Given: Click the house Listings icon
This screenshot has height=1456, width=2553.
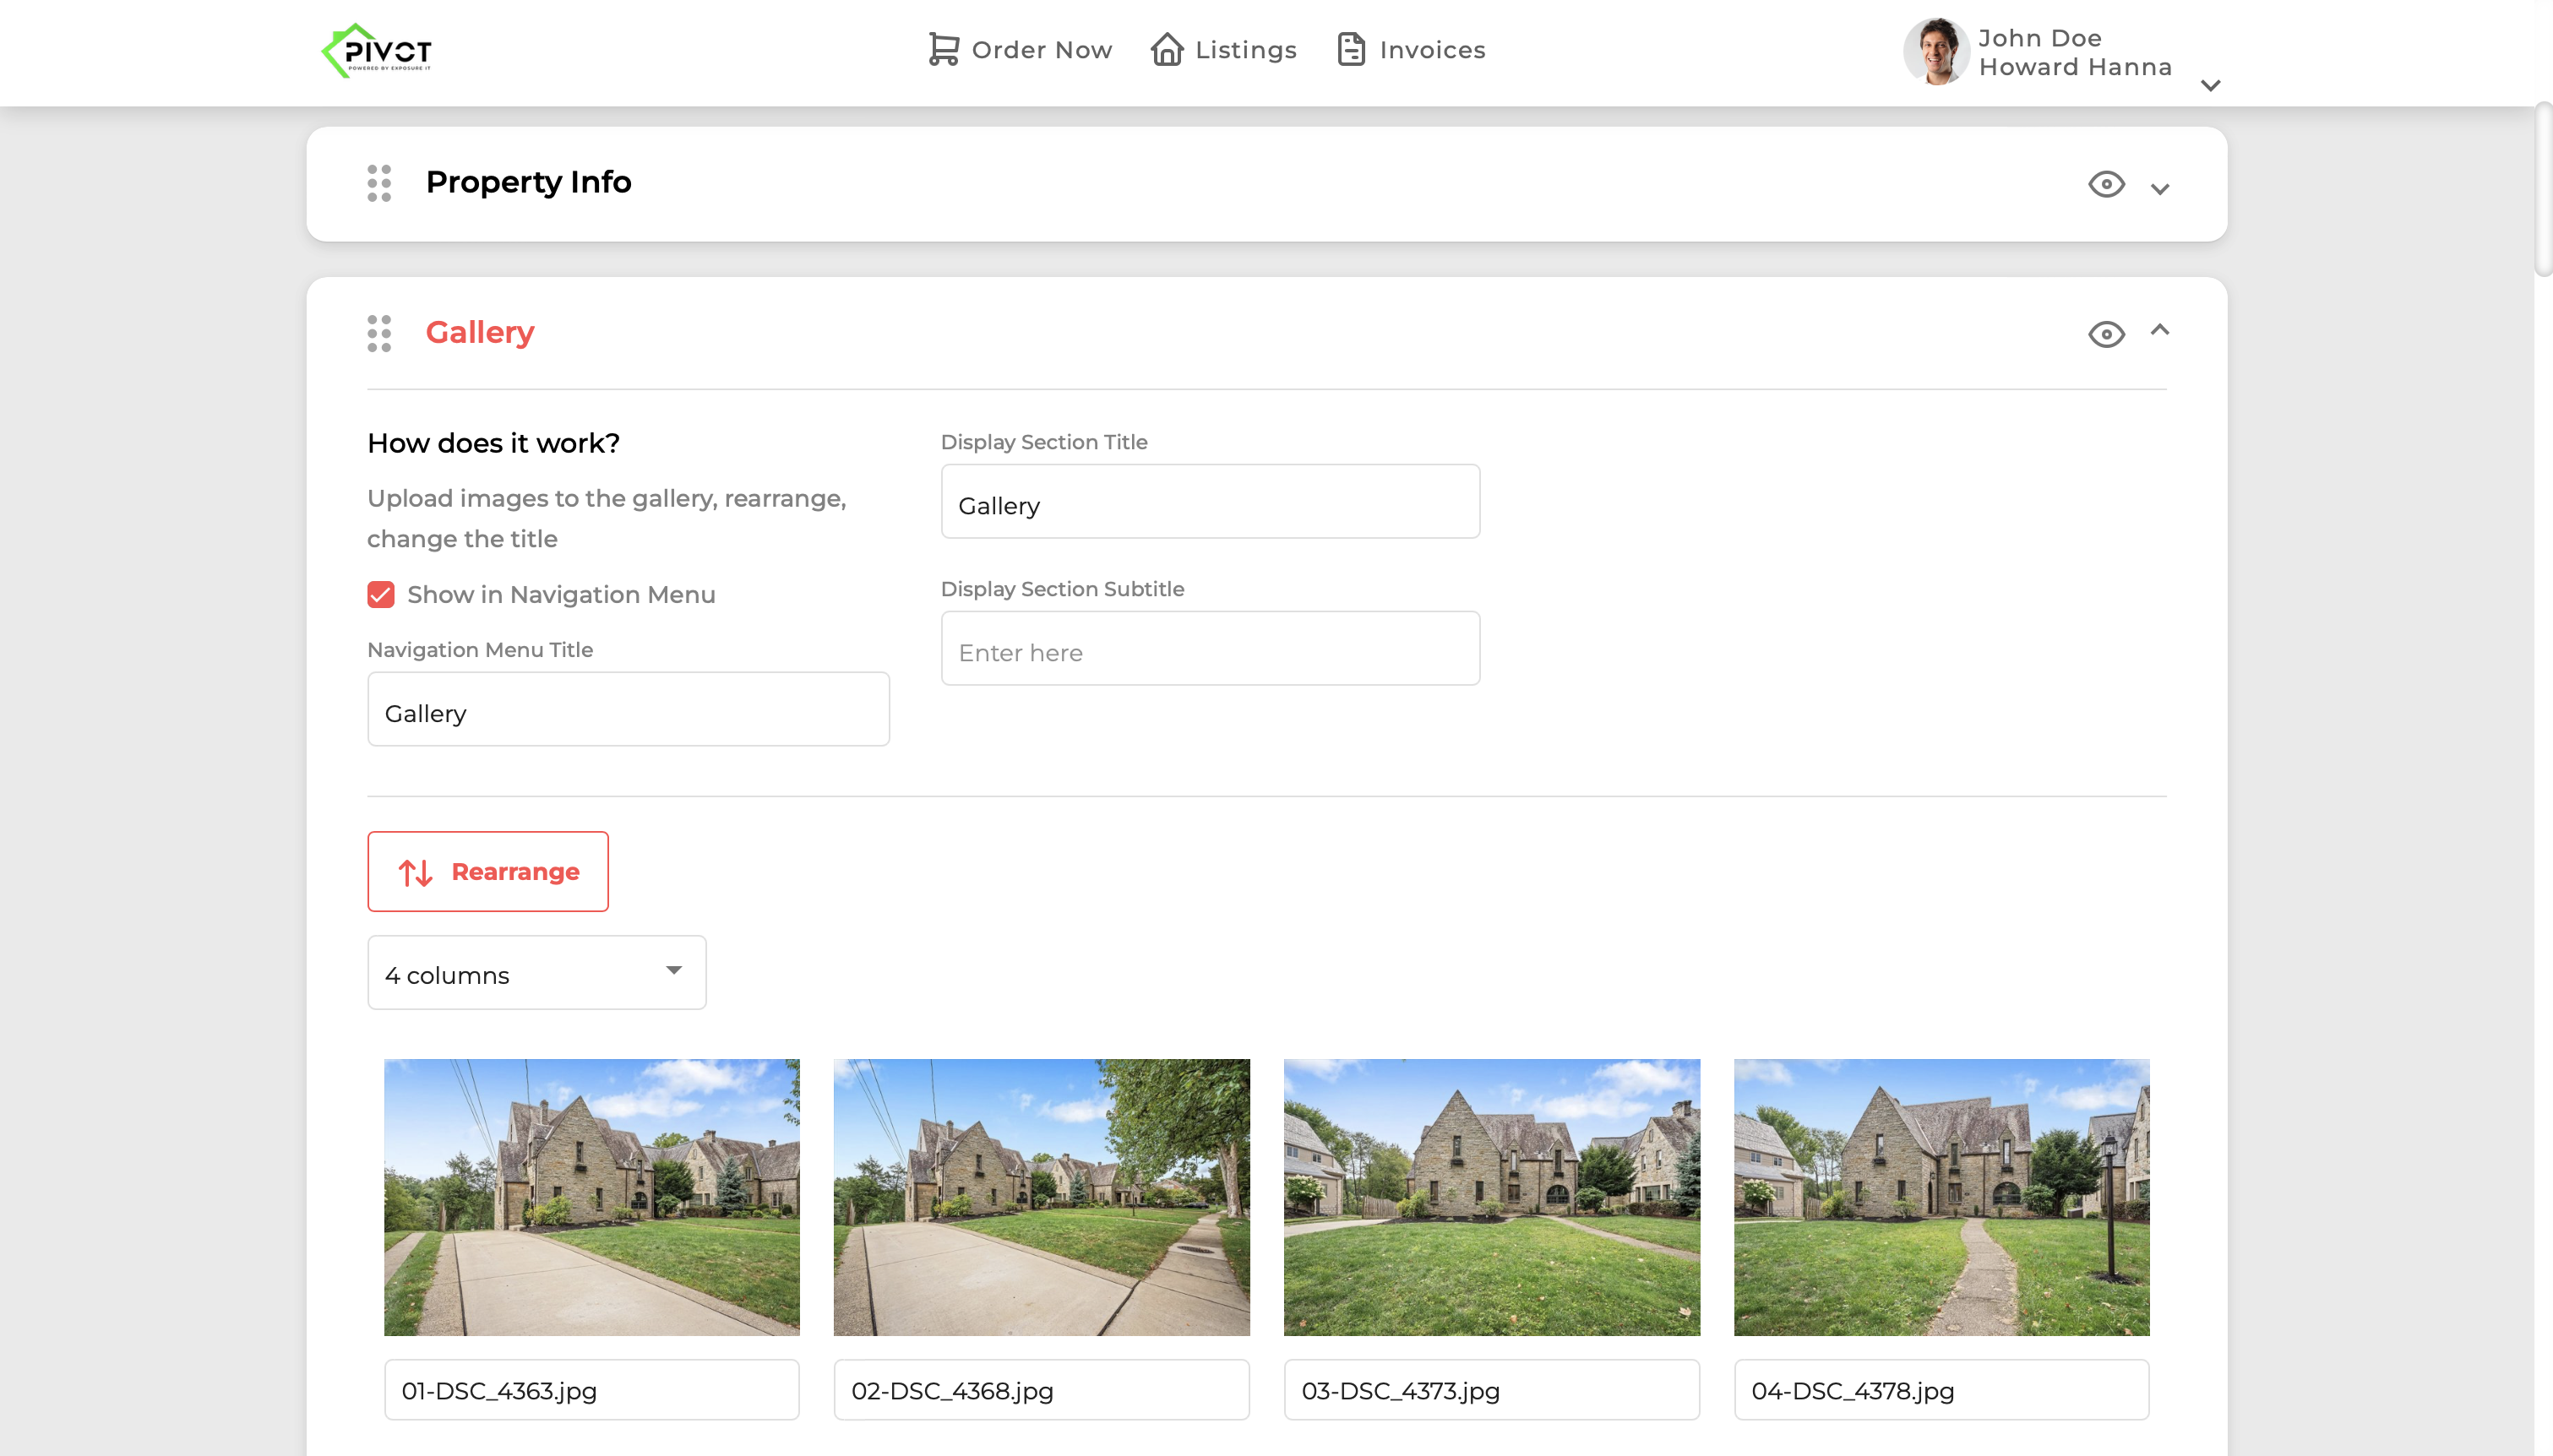Looking at the screenshot, I should (1166, 49).
